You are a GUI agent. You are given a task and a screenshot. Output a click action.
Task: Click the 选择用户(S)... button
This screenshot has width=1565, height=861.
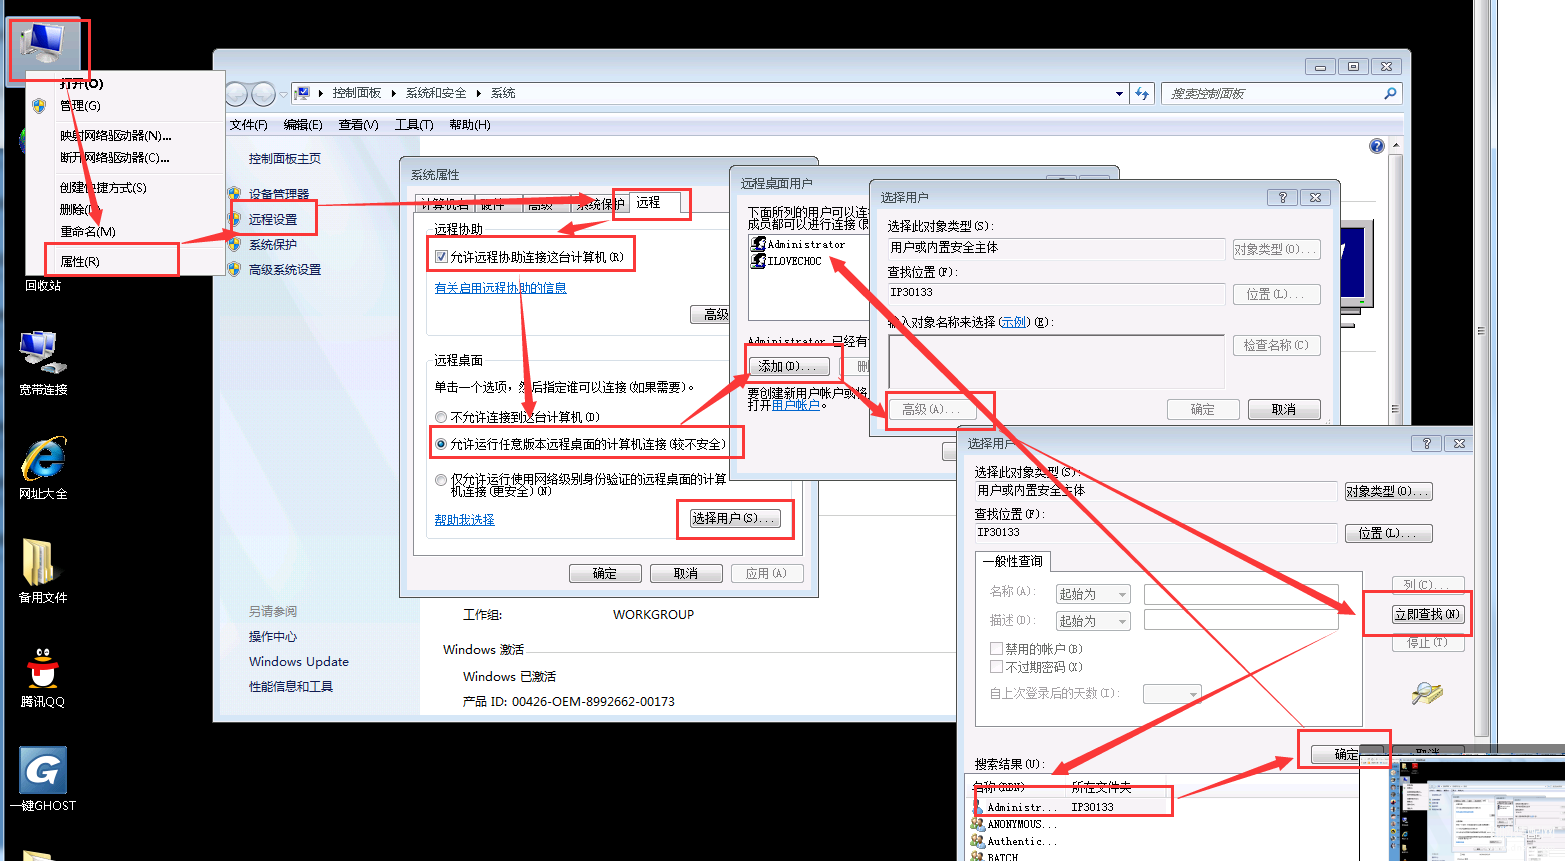[x=734, y=518]
